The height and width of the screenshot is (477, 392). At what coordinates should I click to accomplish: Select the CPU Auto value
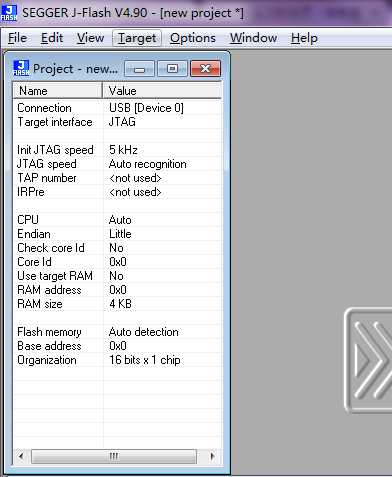click(120, 220)
